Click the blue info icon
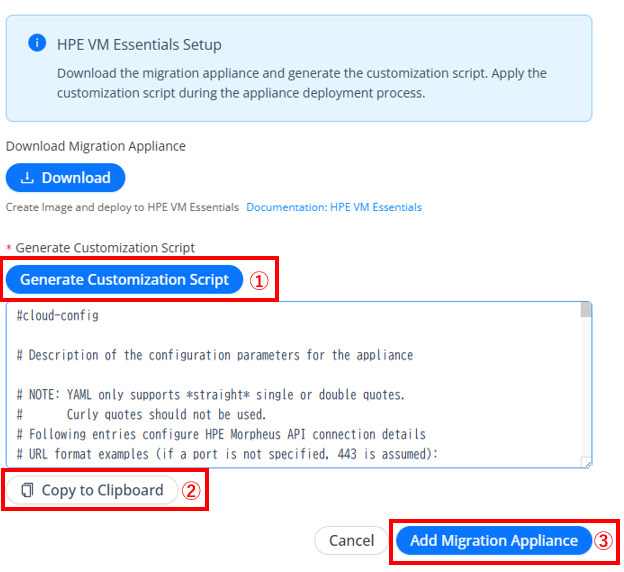 (x=37, y=43)
